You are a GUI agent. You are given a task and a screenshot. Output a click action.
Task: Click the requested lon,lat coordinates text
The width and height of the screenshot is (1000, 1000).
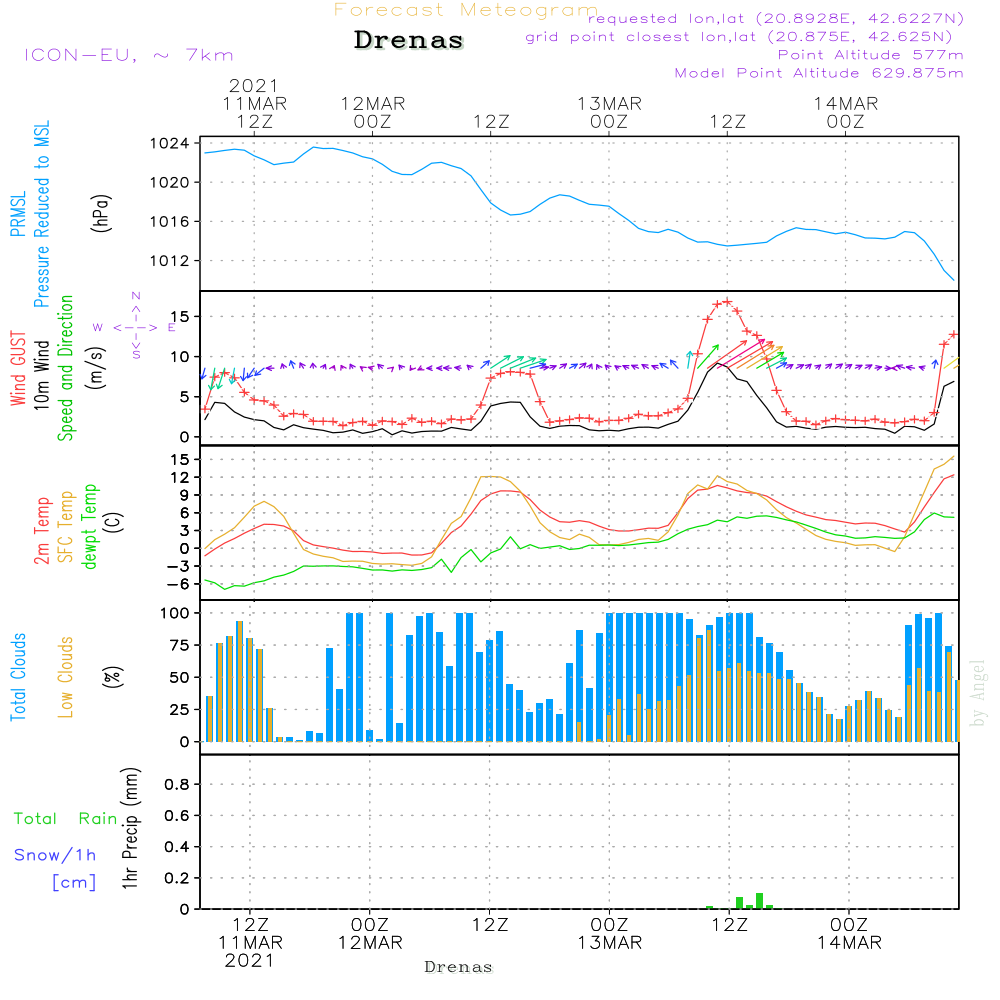coord(775,19)
